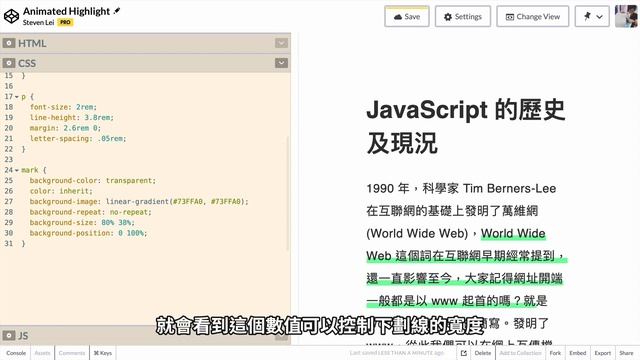Select the JS panel header
The width and height of the screenshot is (640, 360).
tap(145, 336)
